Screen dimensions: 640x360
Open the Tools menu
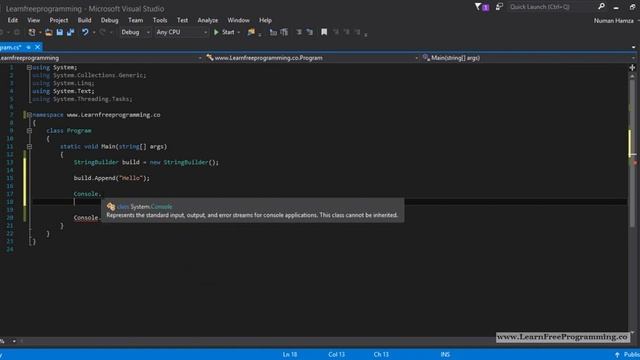(160, 20)
